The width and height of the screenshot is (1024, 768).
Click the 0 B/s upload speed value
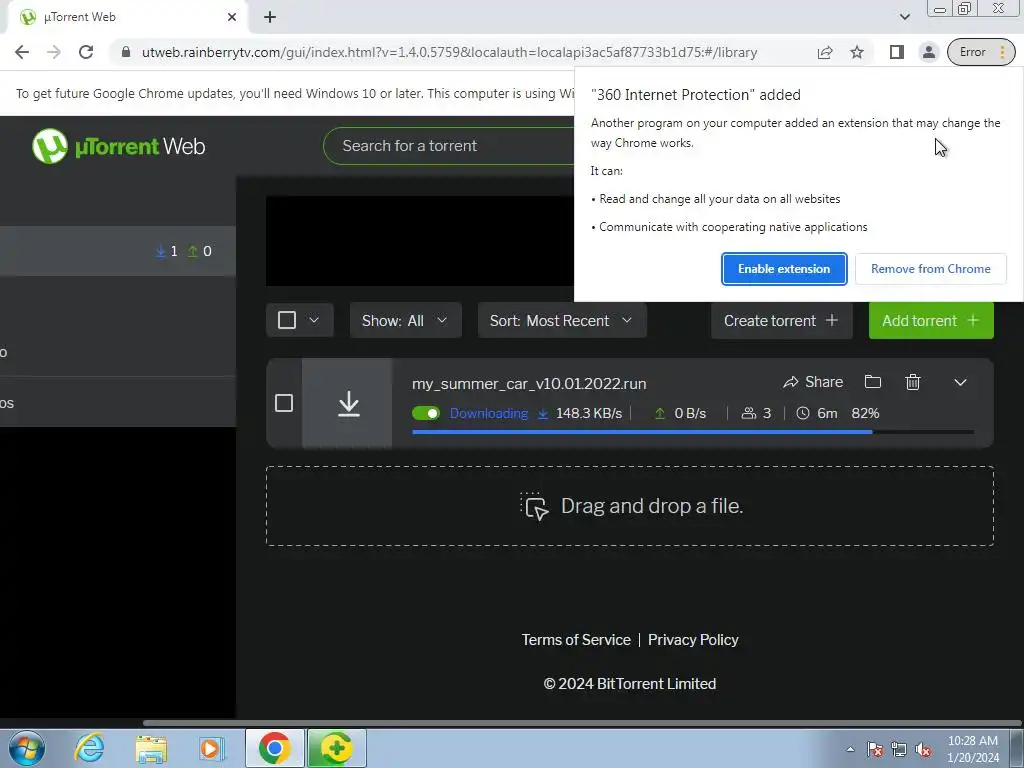tap(690, 413)
